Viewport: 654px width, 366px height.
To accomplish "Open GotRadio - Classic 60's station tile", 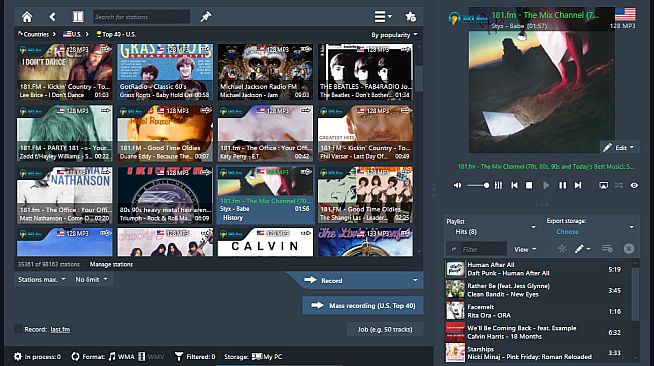I will click(x=165, y=72).
